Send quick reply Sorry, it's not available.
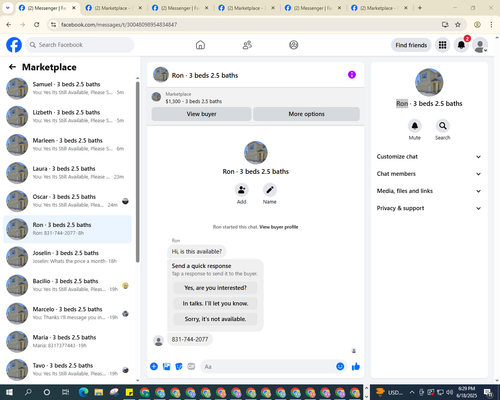 pyautogui.click(x=215, y=319)
